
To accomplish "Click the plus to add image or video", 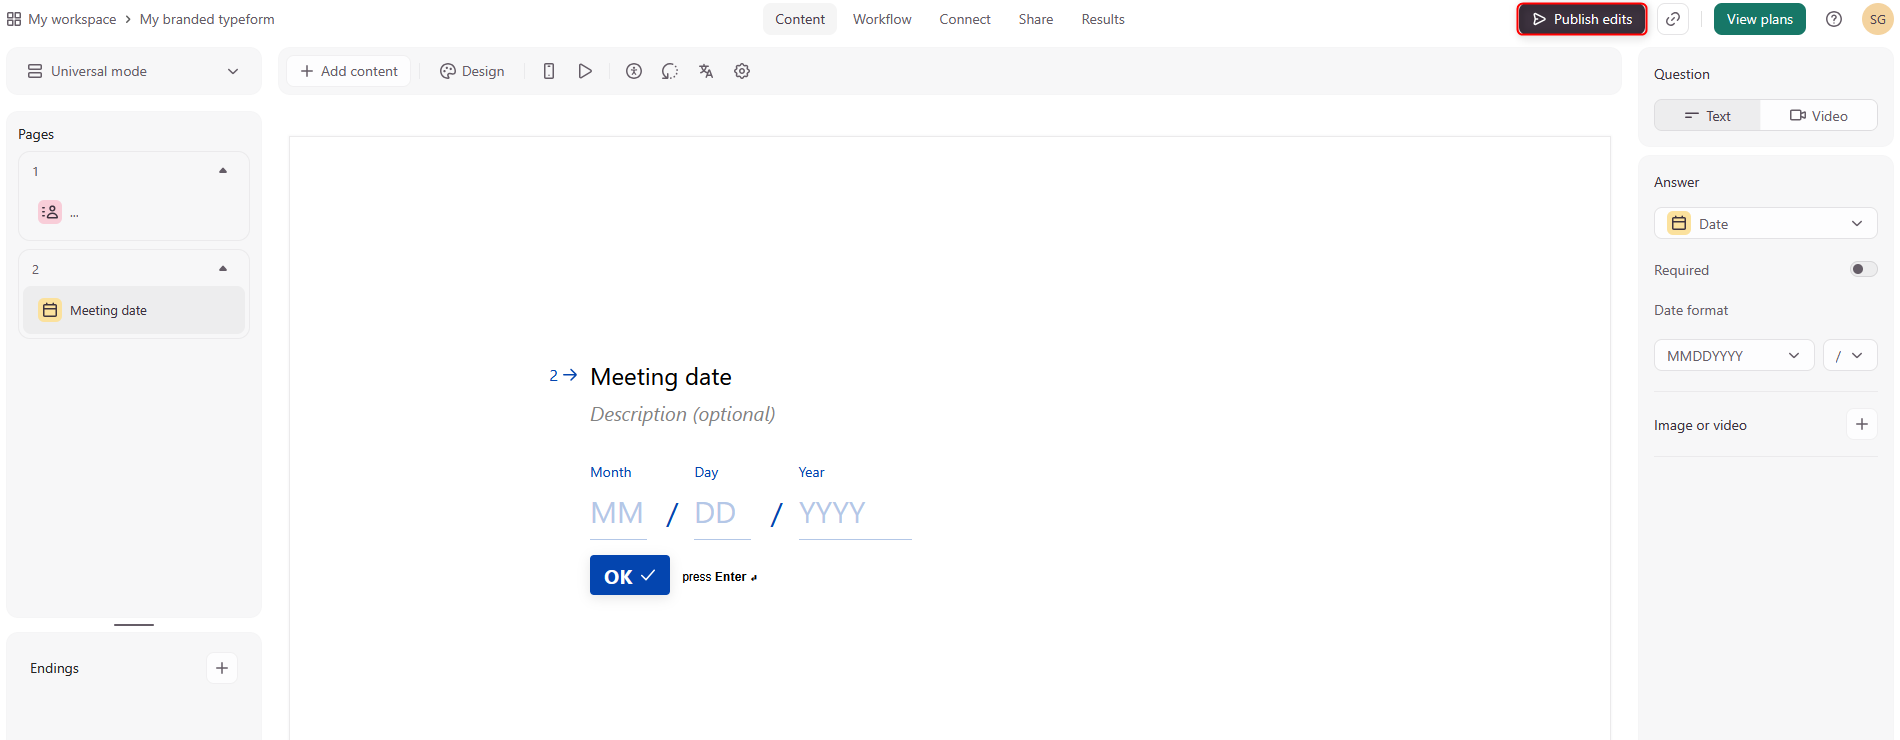I will [1861, 425].
